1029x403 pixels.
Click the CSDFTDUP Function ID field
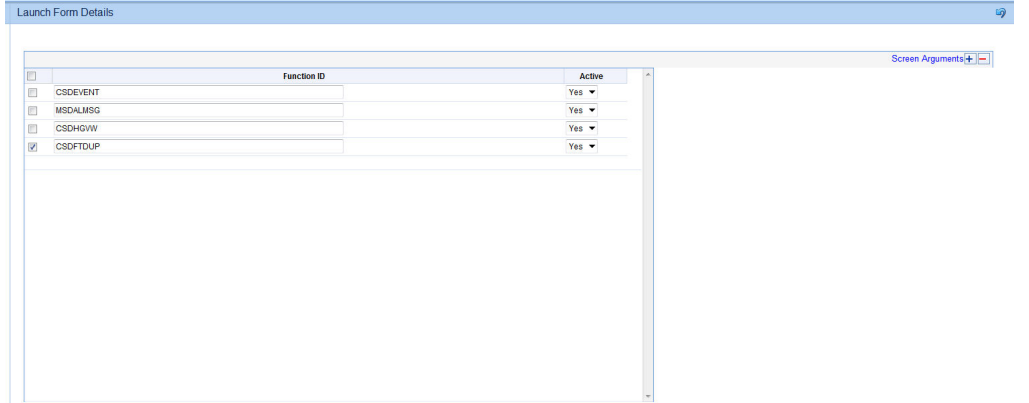tap(198, 147)
